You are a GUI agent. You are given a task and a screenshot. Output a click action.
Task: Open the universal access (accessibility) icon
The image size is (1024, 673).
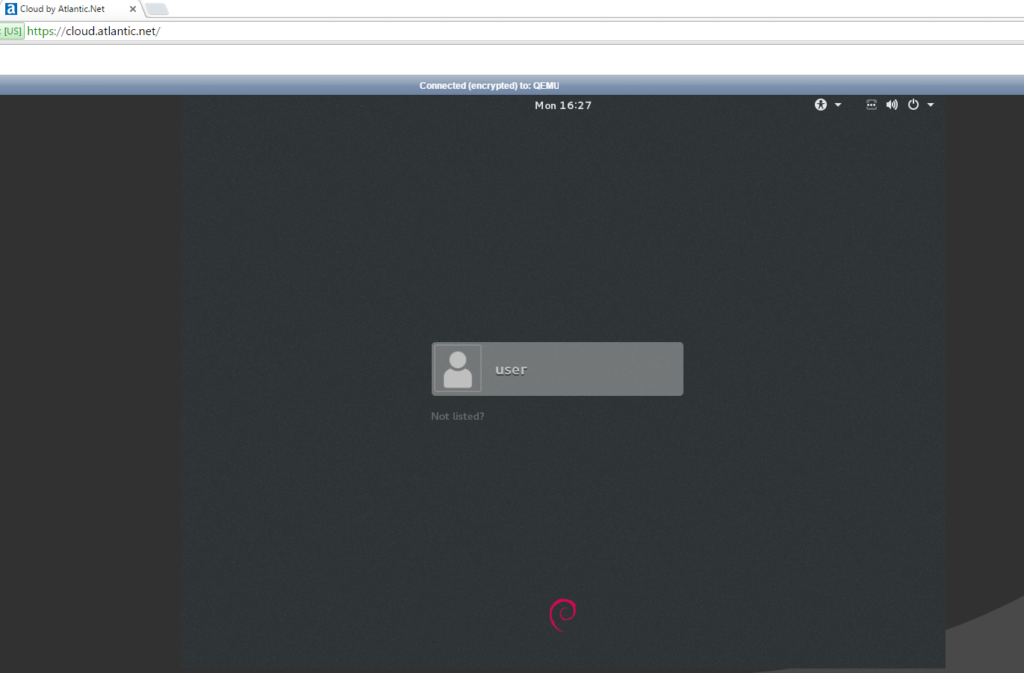[820, 104]
